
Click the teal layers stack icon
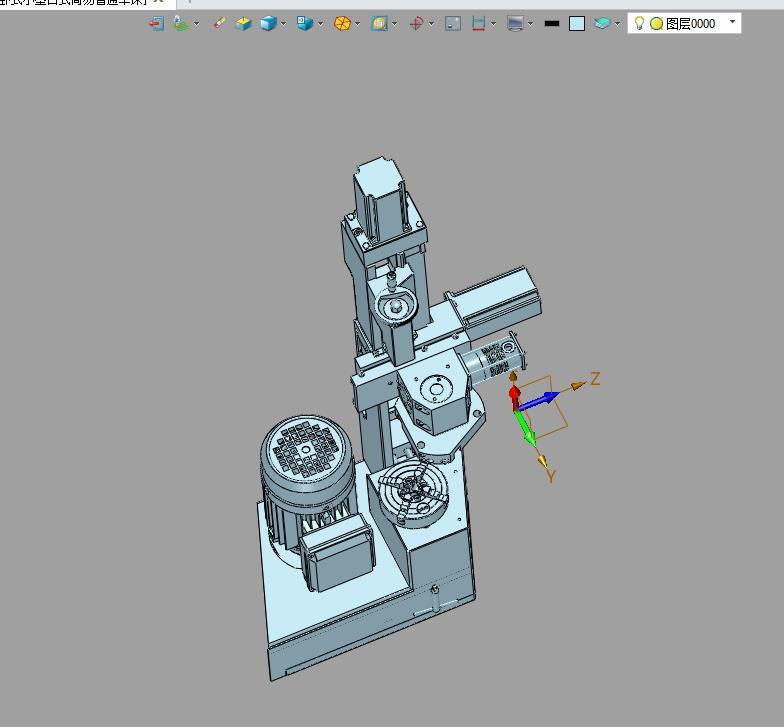[x=602, y=24]
